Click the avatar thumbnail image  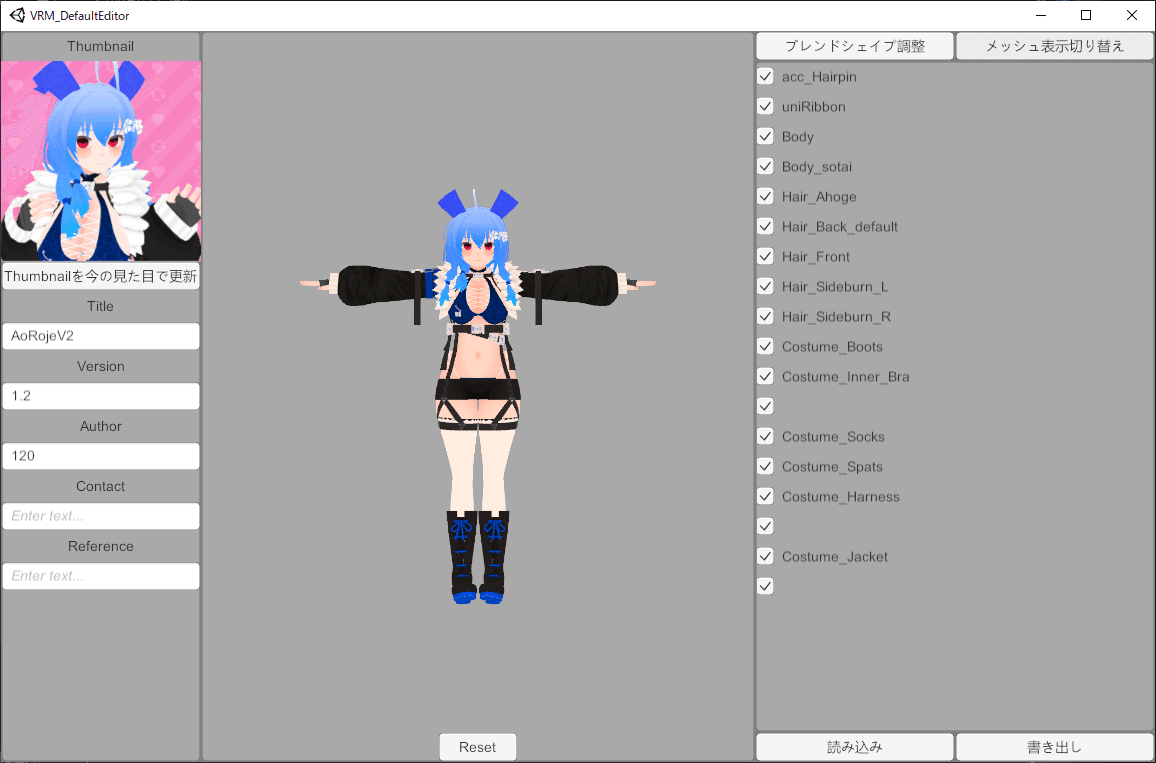pyautogui.click(x=101, y=161)
